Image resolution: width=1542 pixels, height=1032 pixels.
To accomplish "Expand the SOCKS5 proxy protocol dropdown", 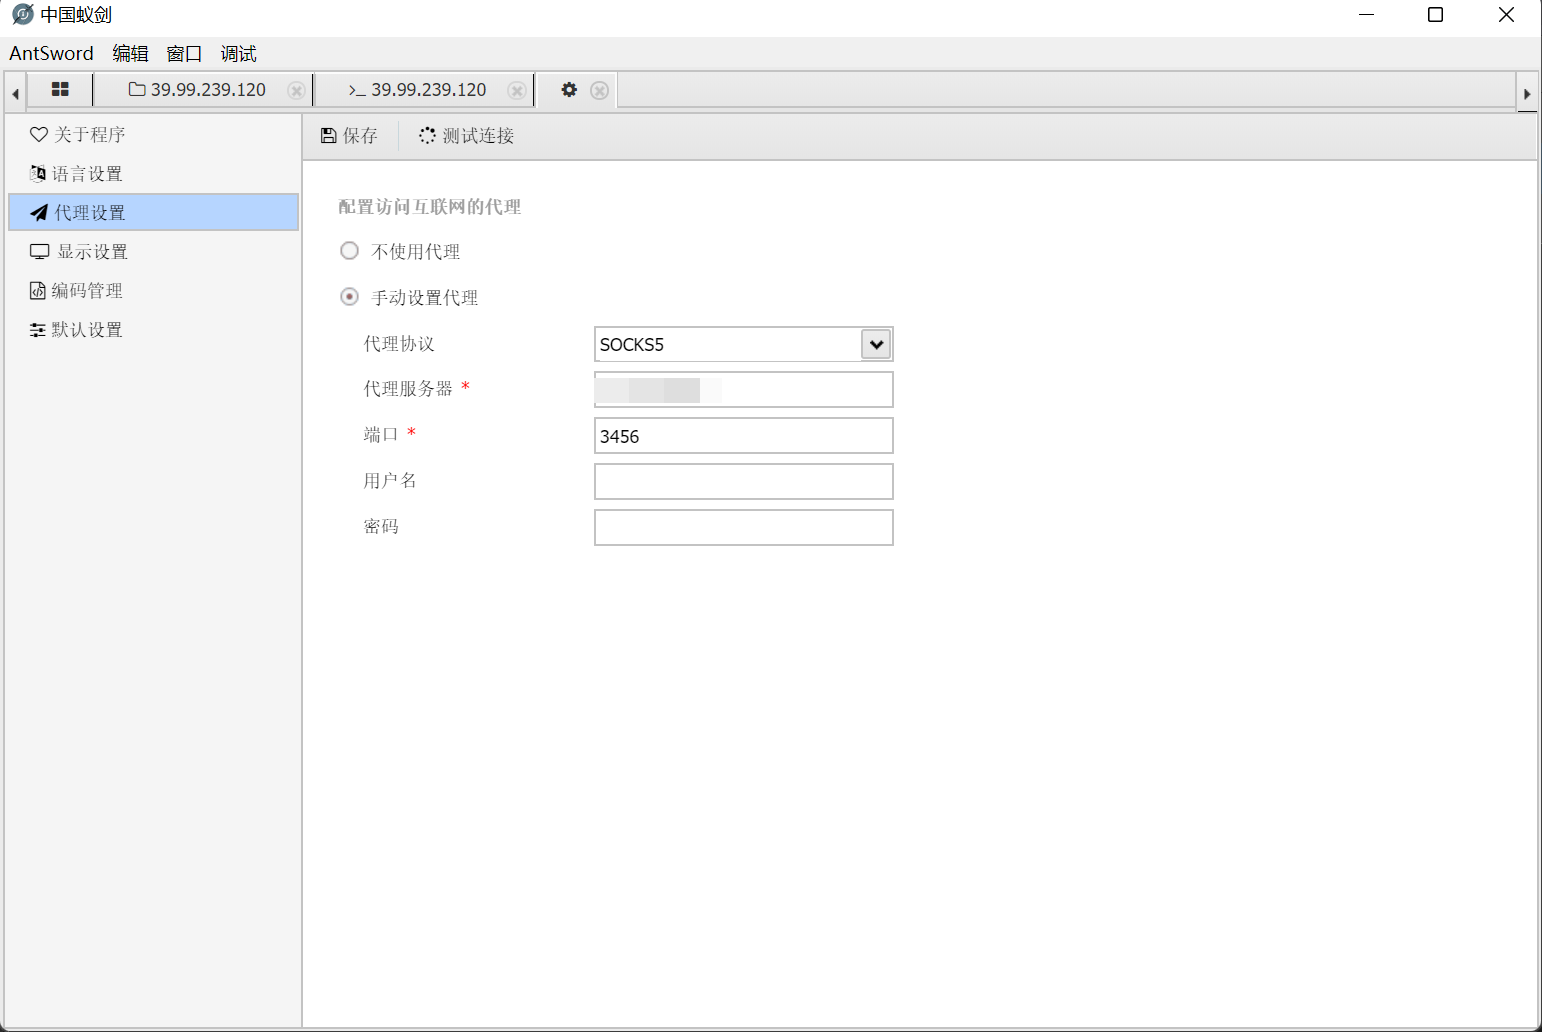I will (x=876, y=345).
